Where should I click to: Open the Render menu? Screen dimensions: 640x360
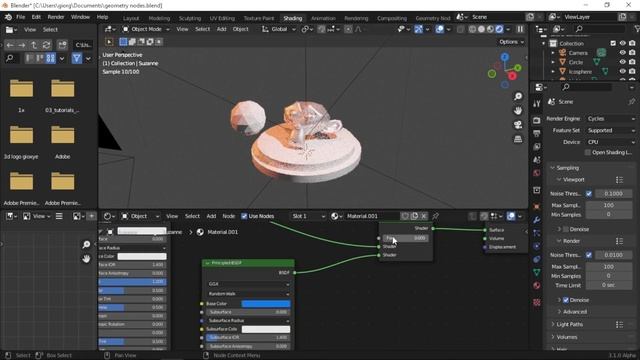(56, 17)
